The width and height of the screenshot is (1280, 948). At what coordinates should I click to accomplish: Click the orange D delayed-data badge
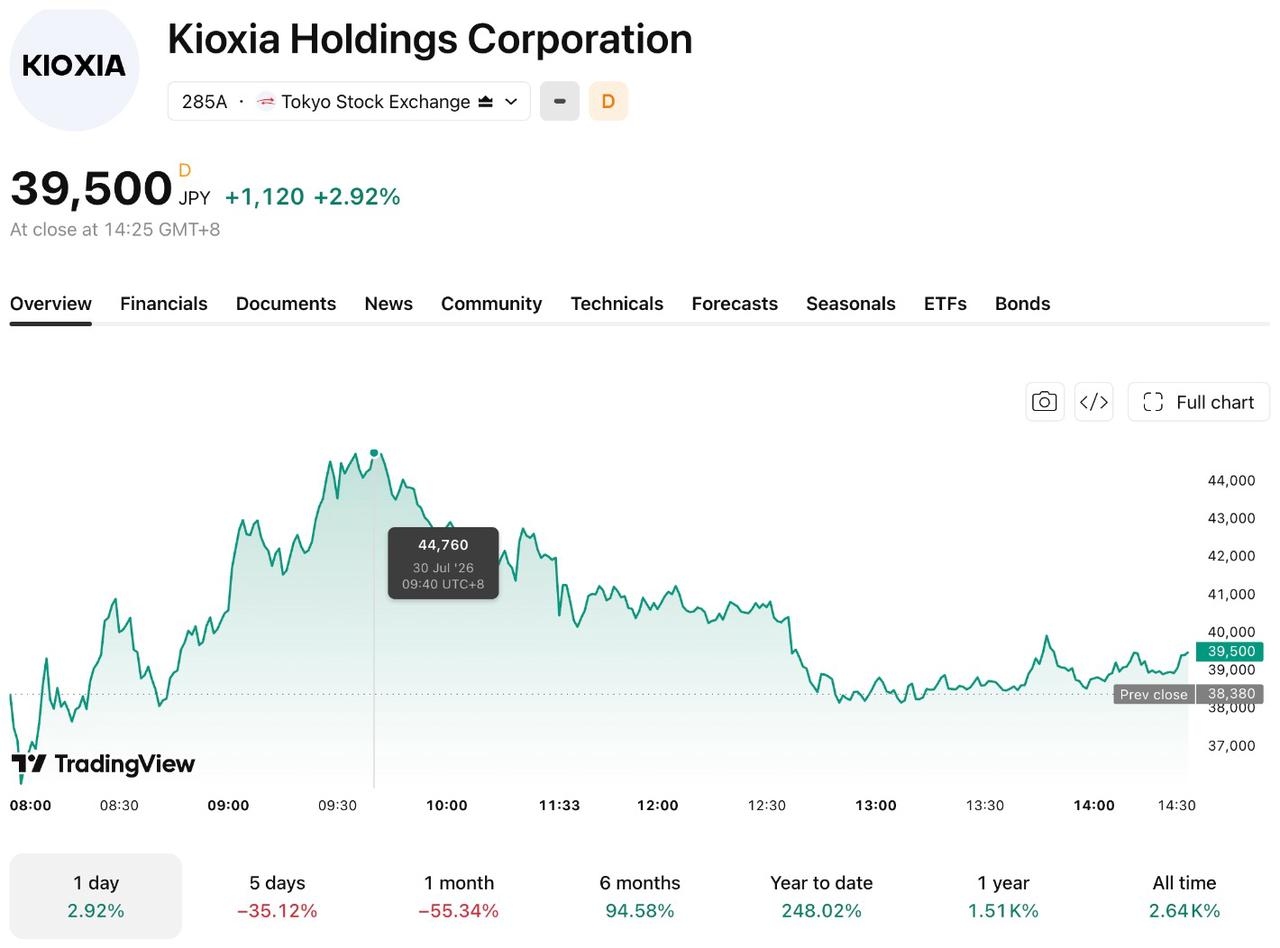608,101
